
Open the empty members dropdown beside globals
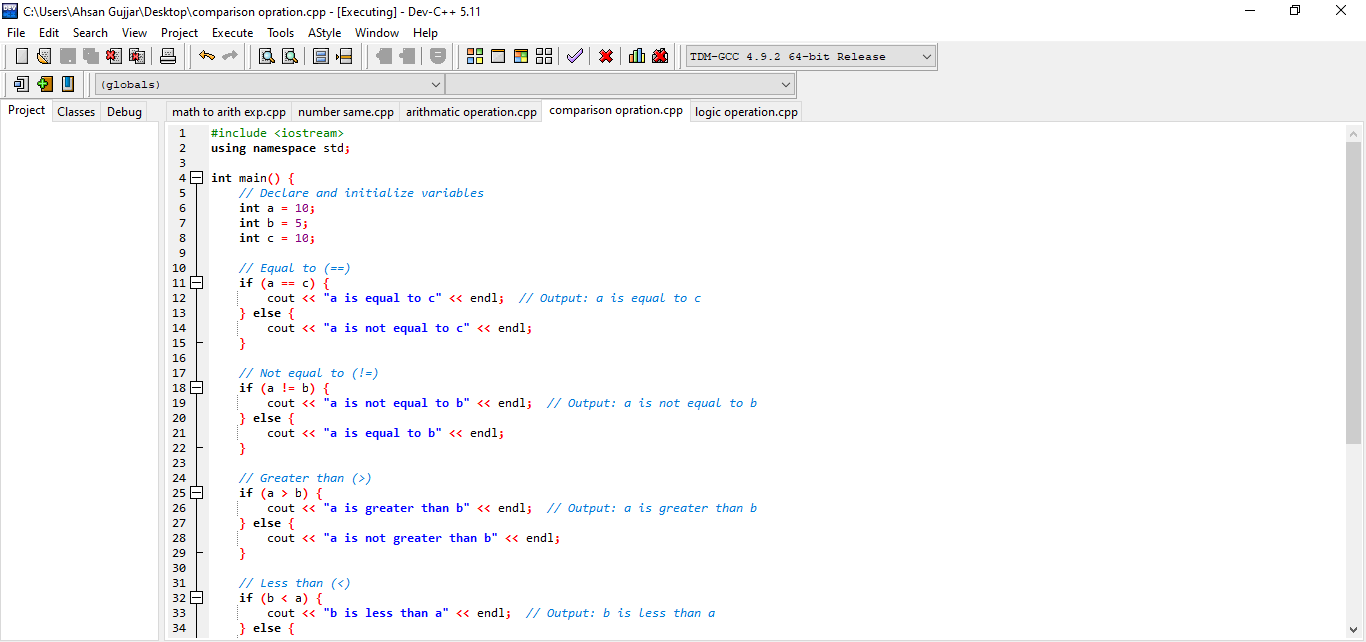(620, 85)
